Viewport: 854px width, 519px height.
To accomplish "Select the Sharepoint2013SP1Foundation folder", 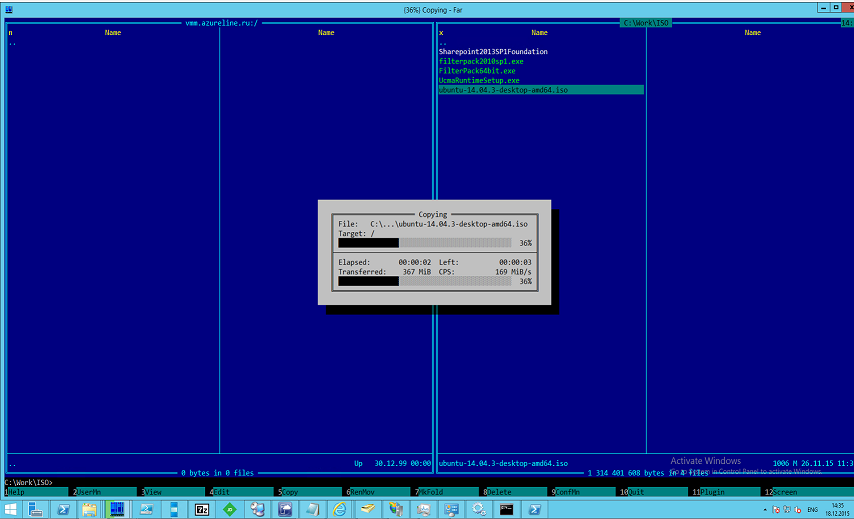I will coord(493,52).
